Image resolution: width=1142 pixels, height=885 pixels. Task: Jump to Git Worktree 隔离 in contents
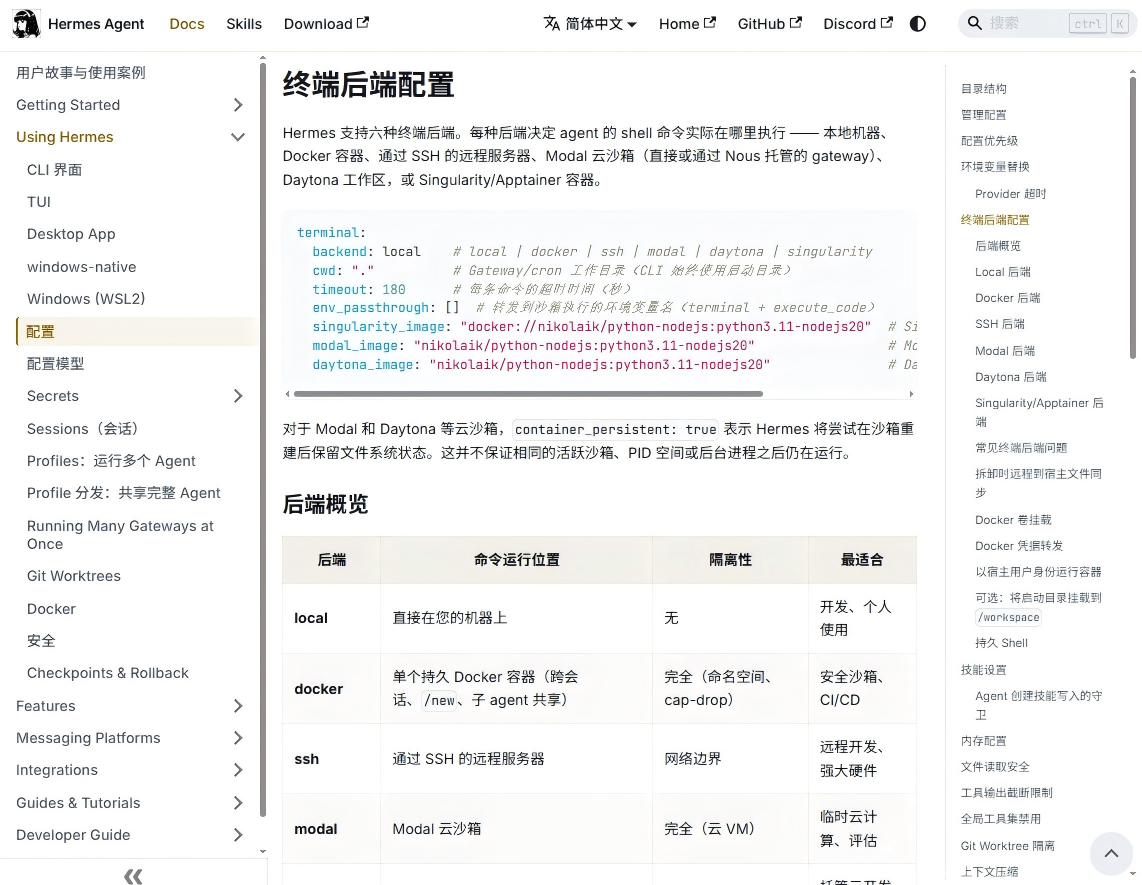click(x=1007, y=845)
